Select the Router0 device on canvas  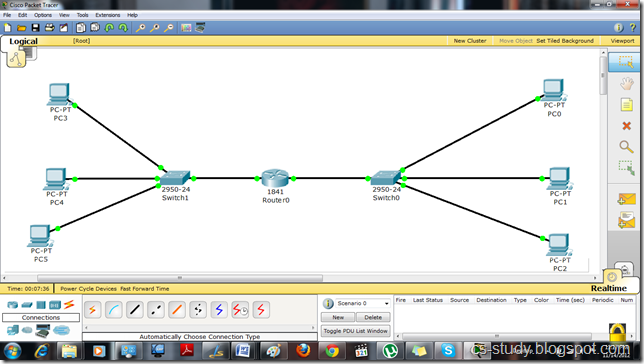point(275,178)
